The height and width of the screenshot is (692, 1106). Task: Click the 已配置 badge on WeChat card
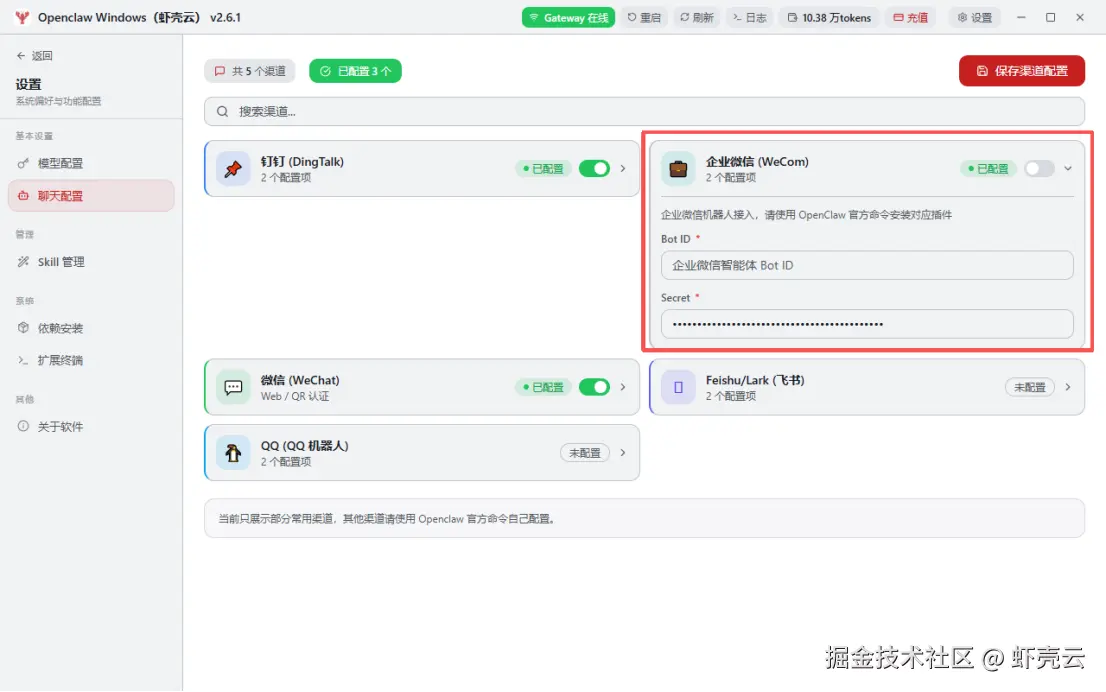(543, 387)
